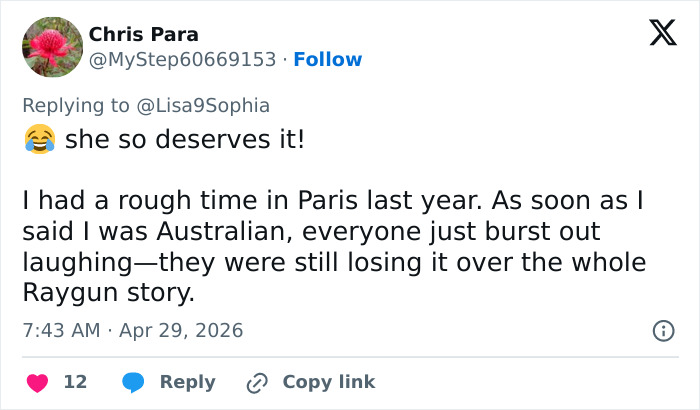Click the blue reply speech bubble icon

tap(132, 382)
